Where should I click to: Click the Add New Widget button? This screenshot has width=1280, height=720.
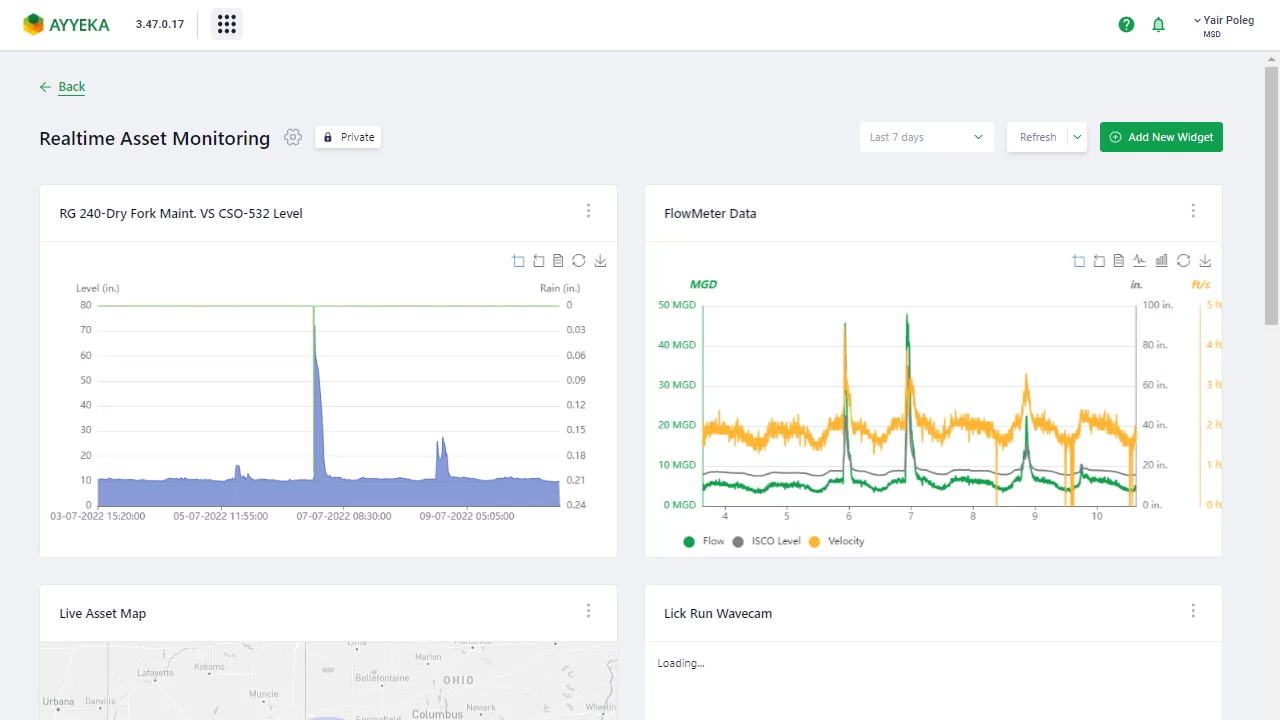click(x=1161, y=137)
